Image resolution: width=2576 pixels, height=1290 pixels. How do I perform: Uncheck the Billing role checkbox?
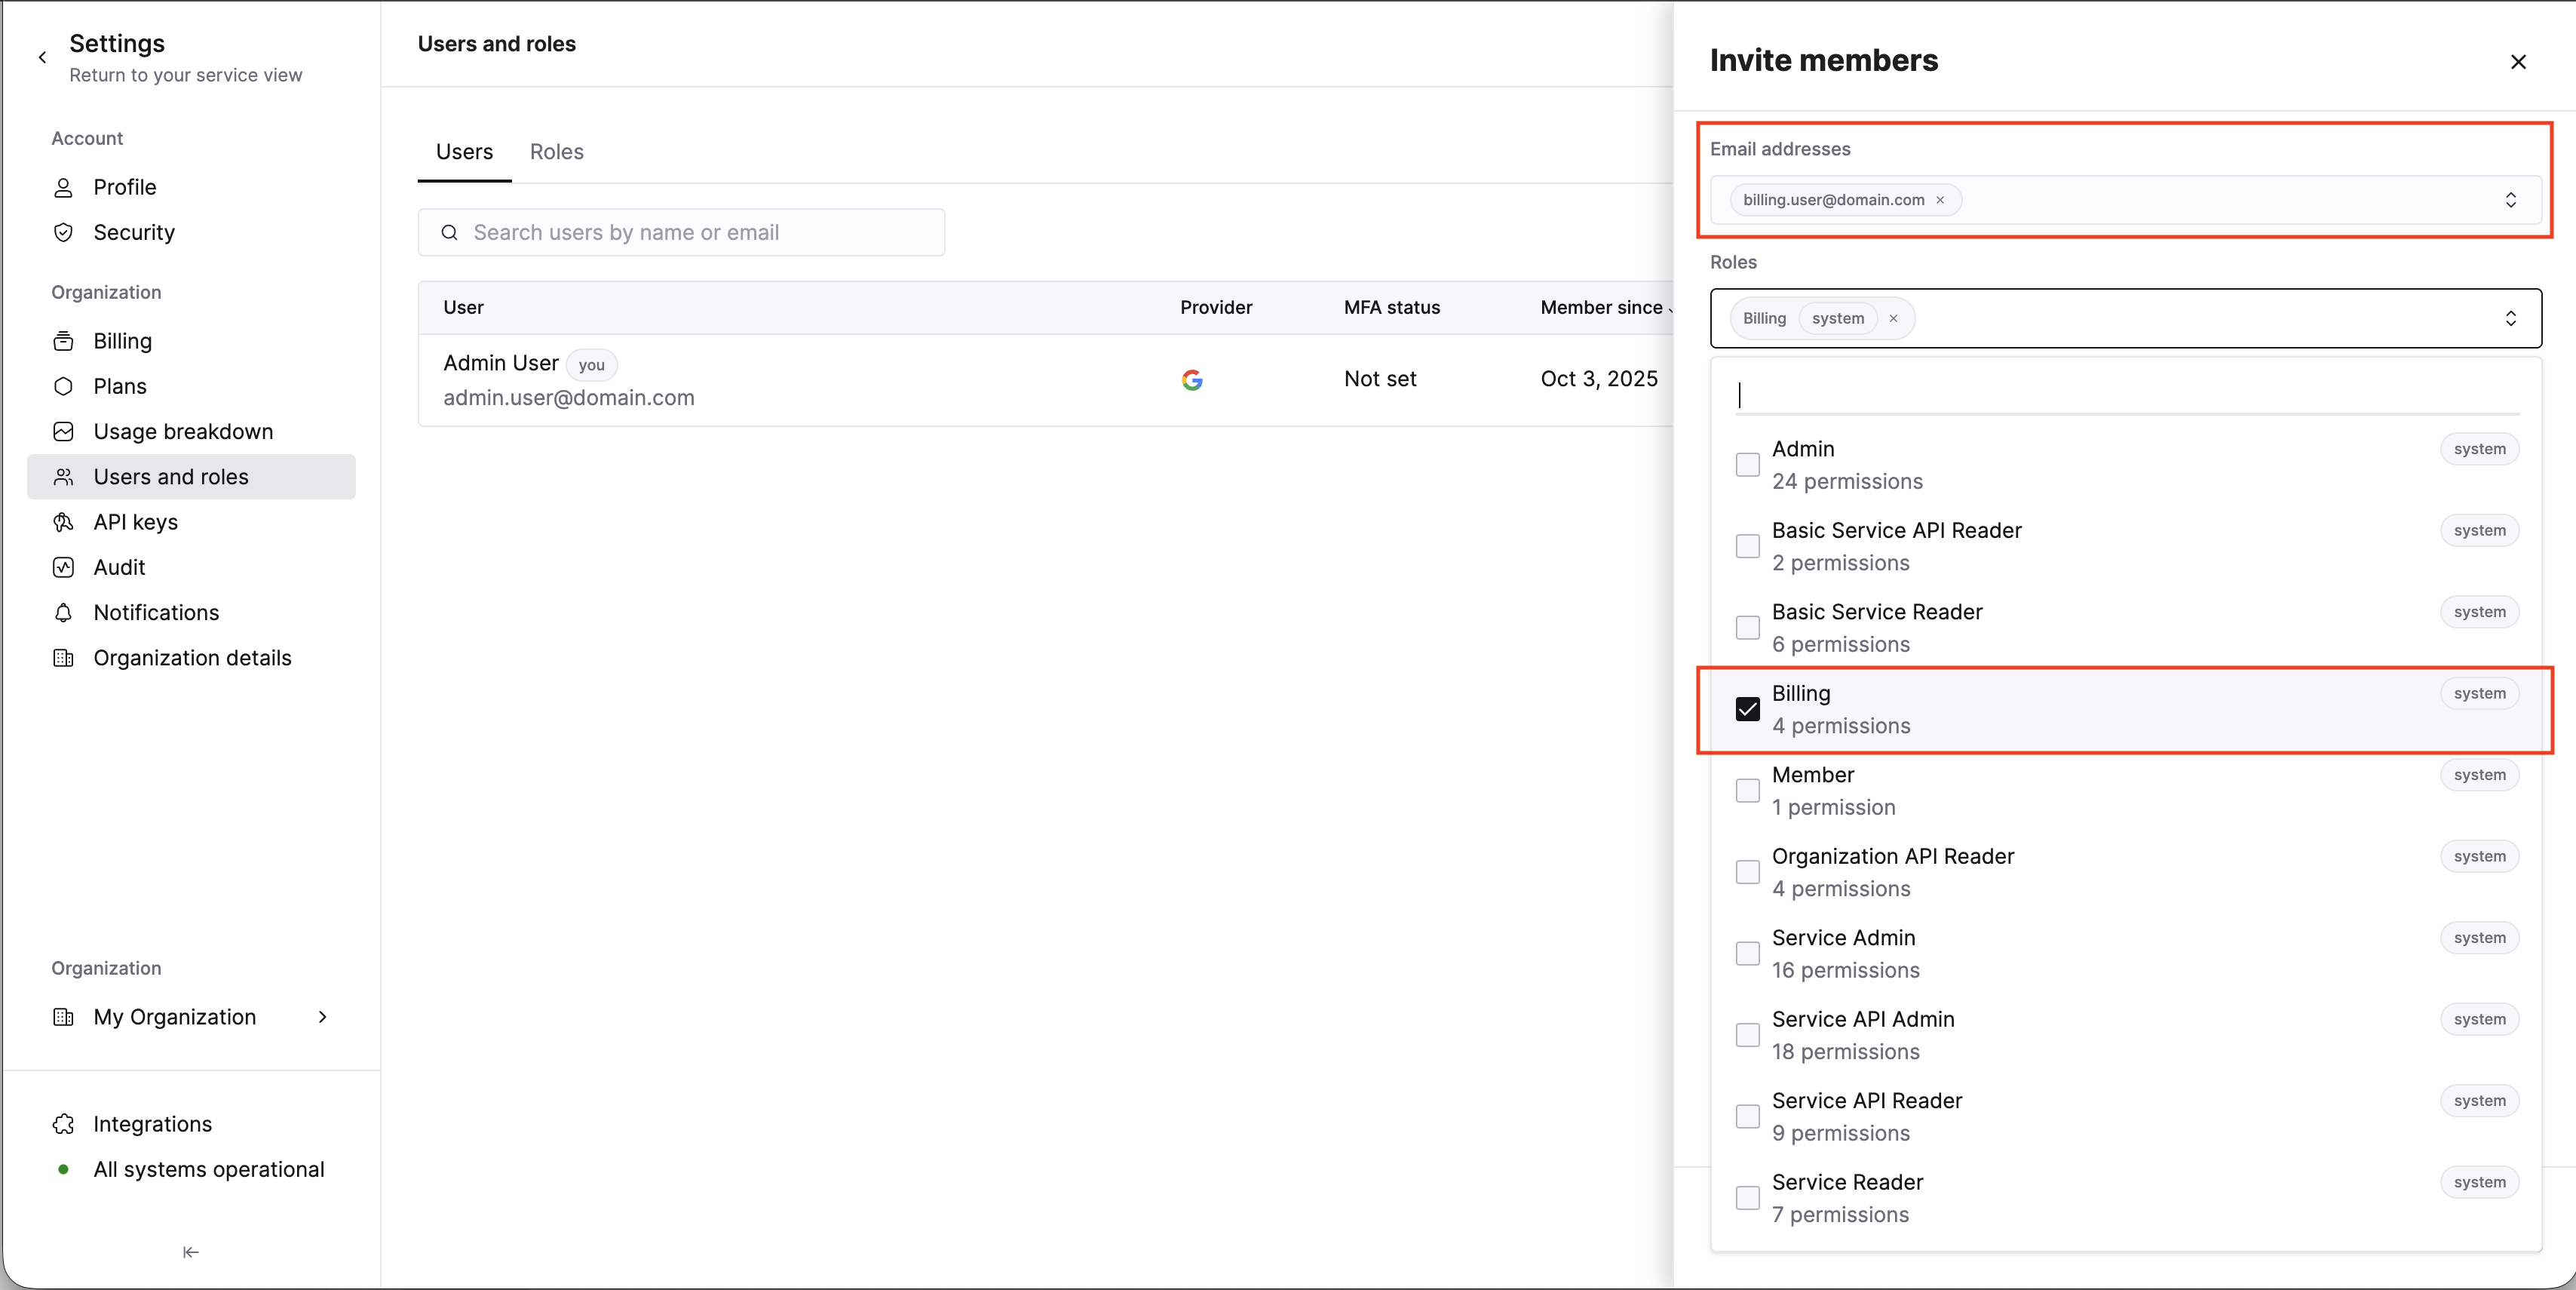pos(1747,709)
